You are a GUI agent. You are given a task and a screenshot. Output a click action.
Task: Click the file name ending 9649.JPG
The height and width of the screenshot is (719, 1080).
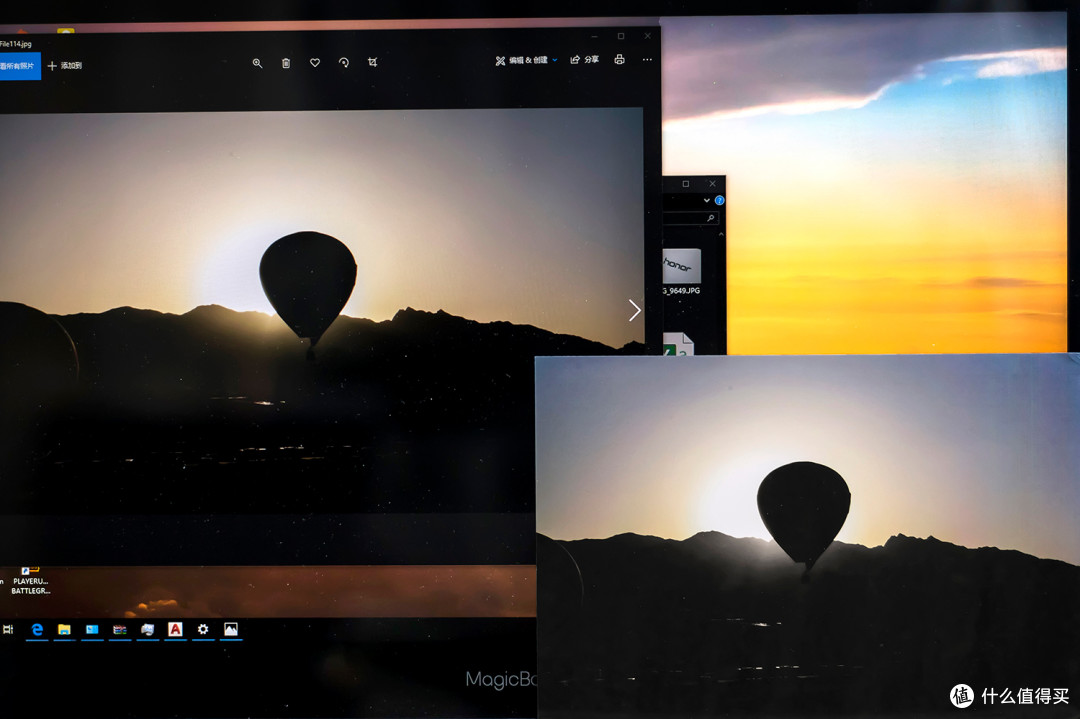coord(681,291)
